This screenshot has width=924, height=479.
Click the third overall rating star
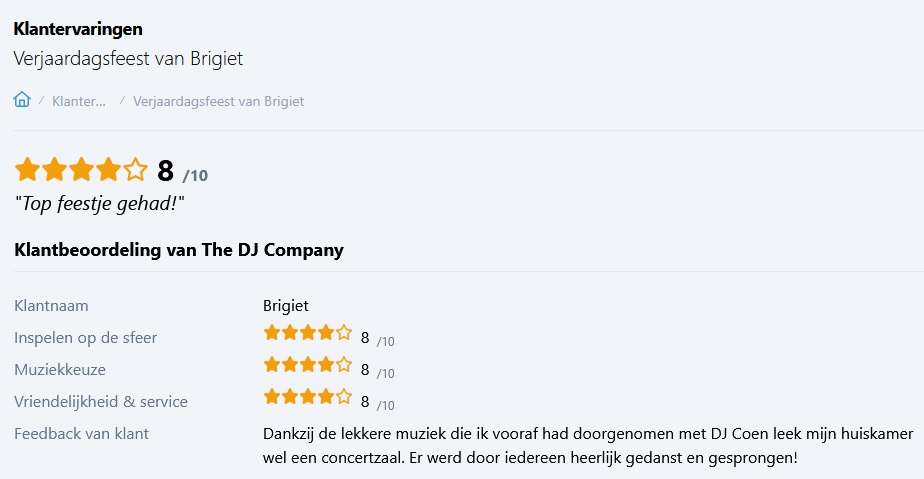[81, 170]
